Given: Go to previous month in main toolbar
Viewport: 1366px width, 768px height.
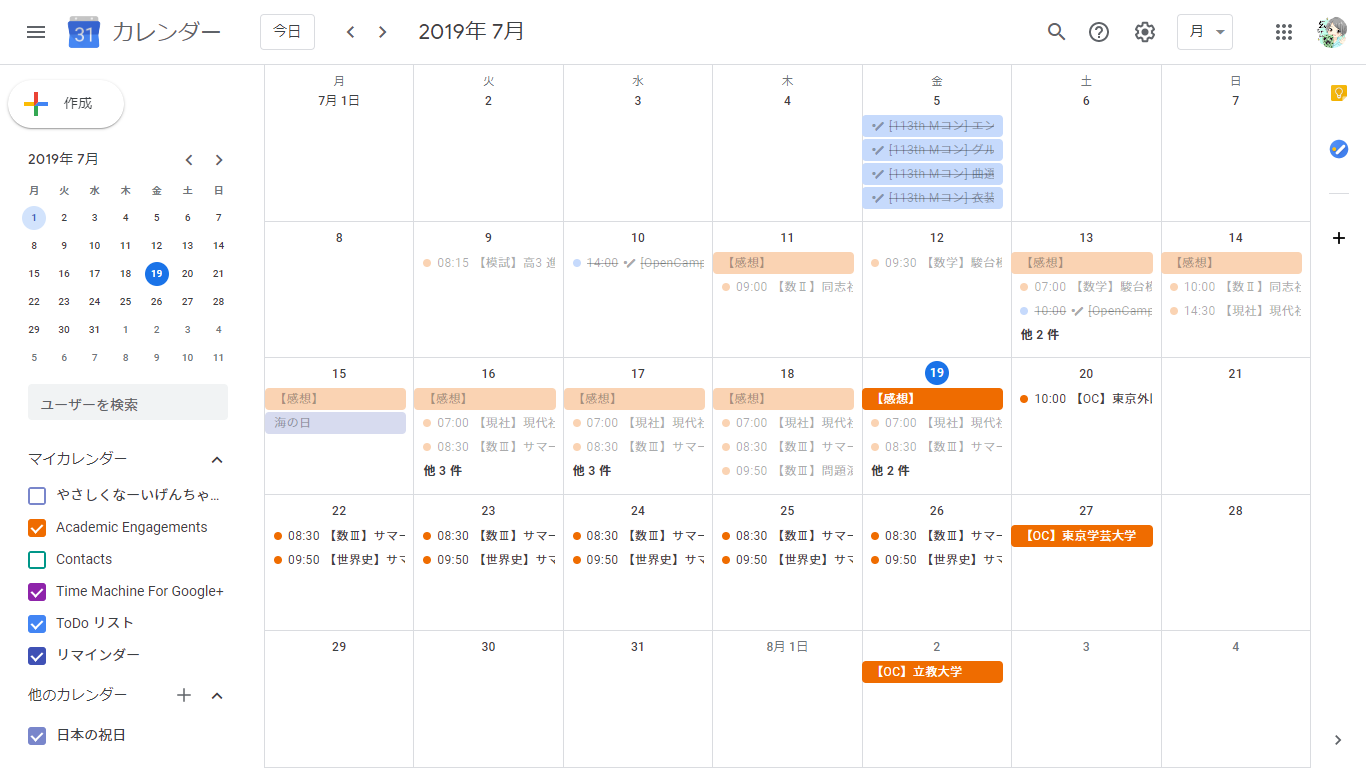Looking at the screenshot, I should [350, 32].
